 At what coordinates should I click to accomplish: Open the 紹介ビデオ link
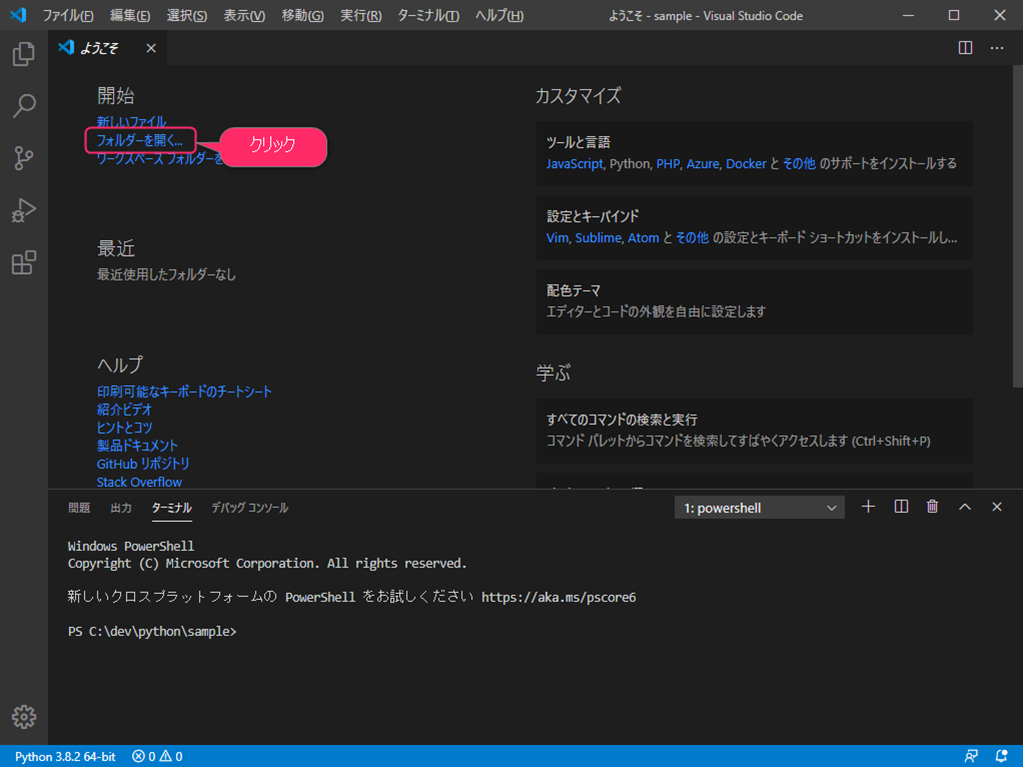[x=124, y=410]
